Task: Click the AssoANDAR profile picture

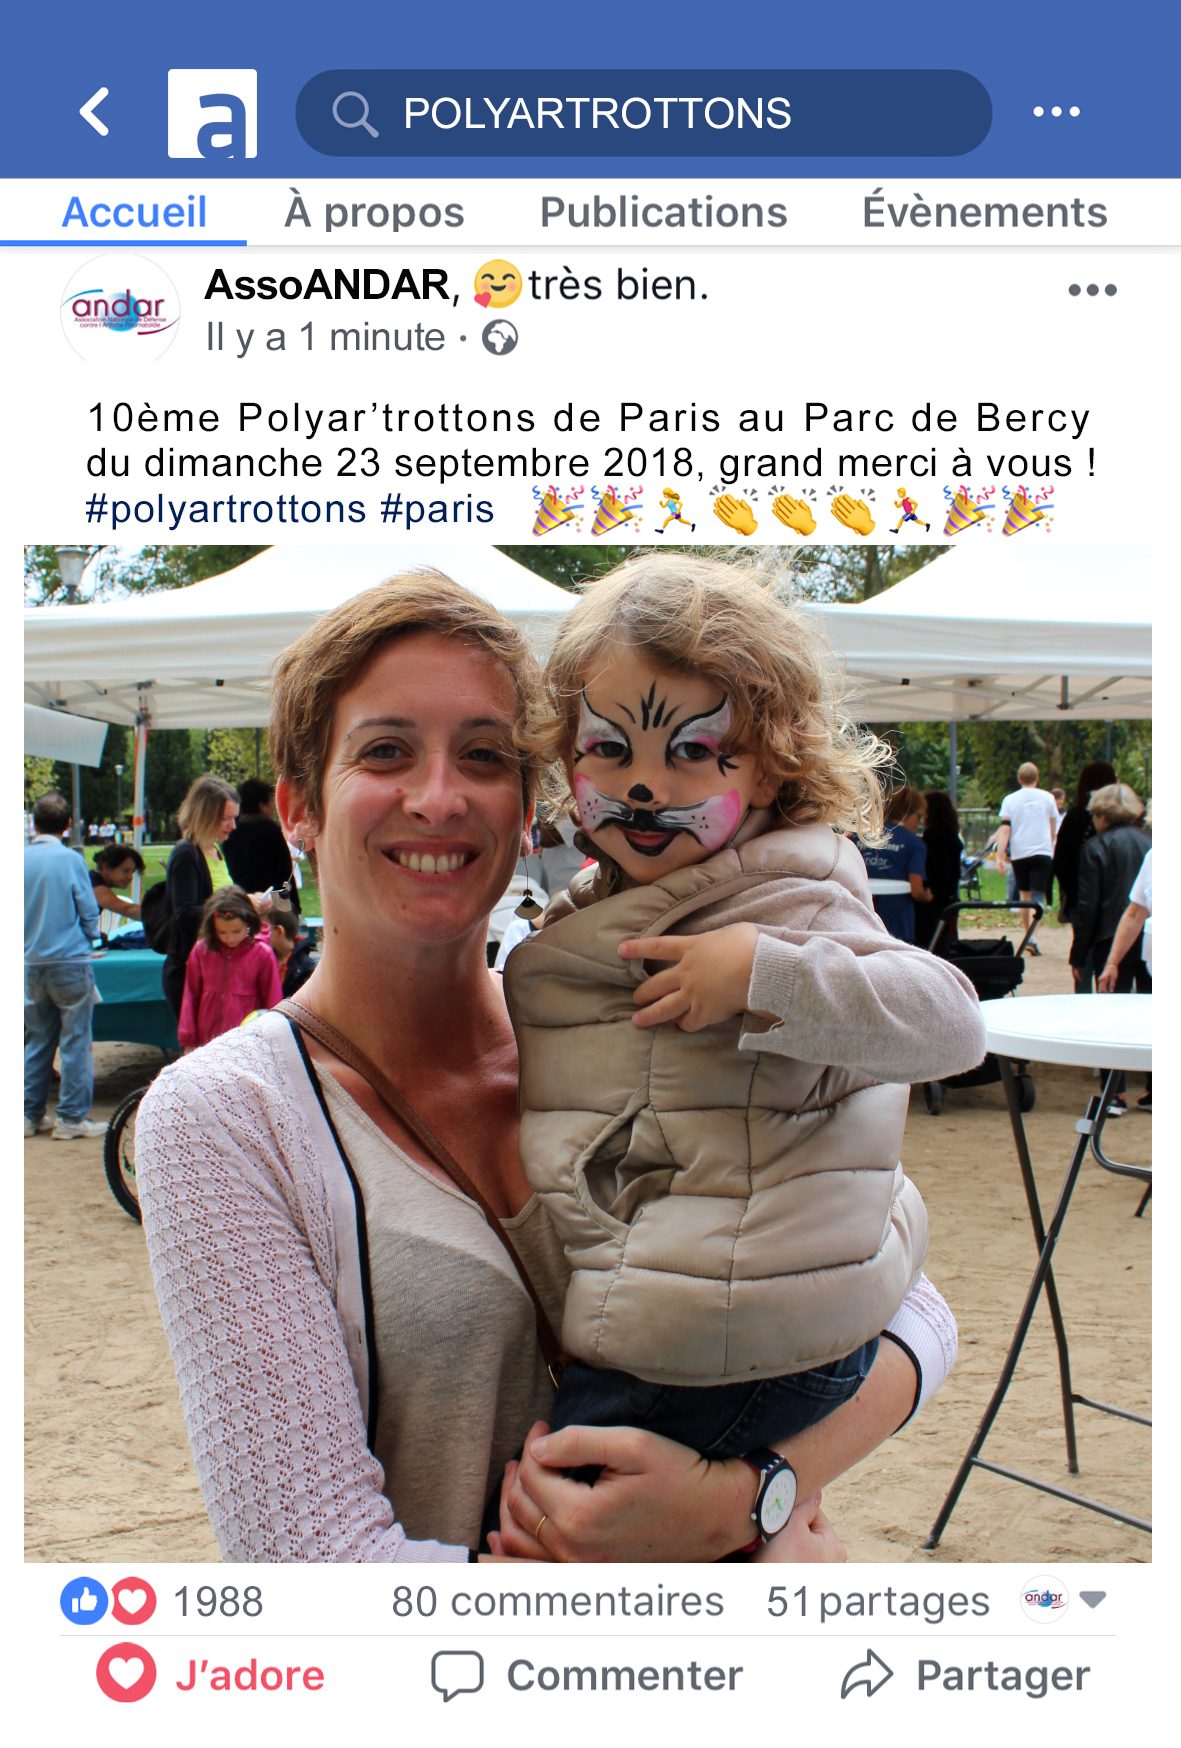Action: coord(120,310)
